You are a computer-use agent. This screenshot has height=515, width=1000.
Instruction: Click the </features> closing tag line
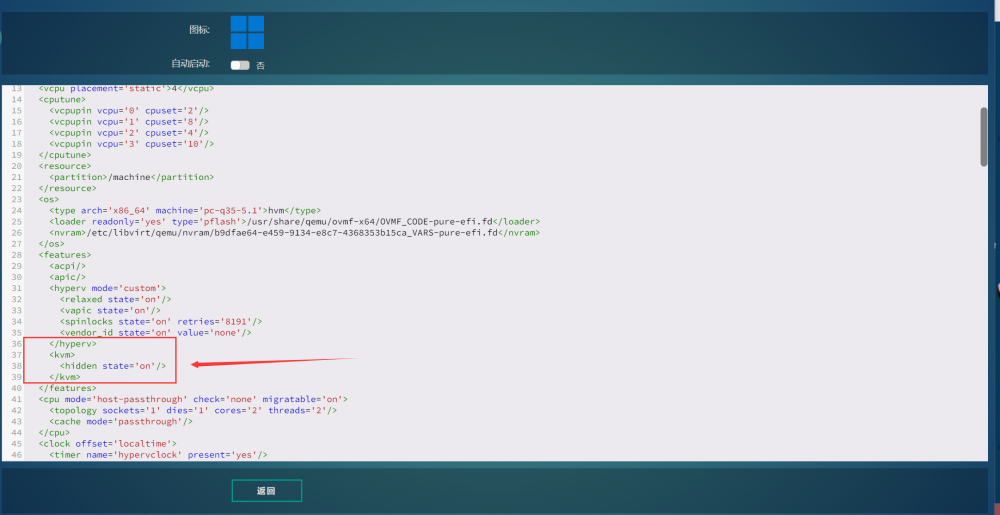coord(68,388)
